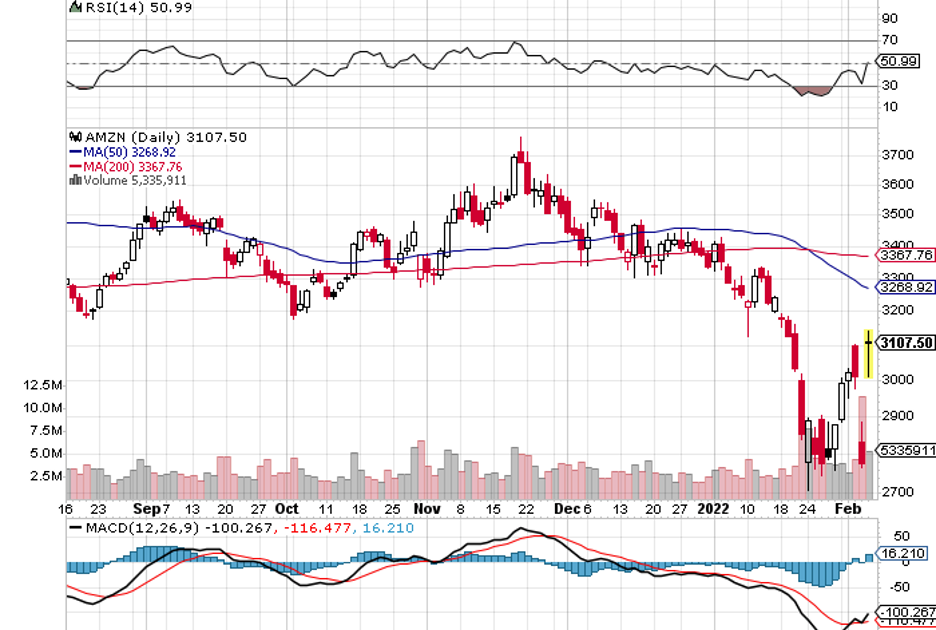Jump to 2022 on the date axis
Screen dimensions: 936x630
click(x=713, y=508)
